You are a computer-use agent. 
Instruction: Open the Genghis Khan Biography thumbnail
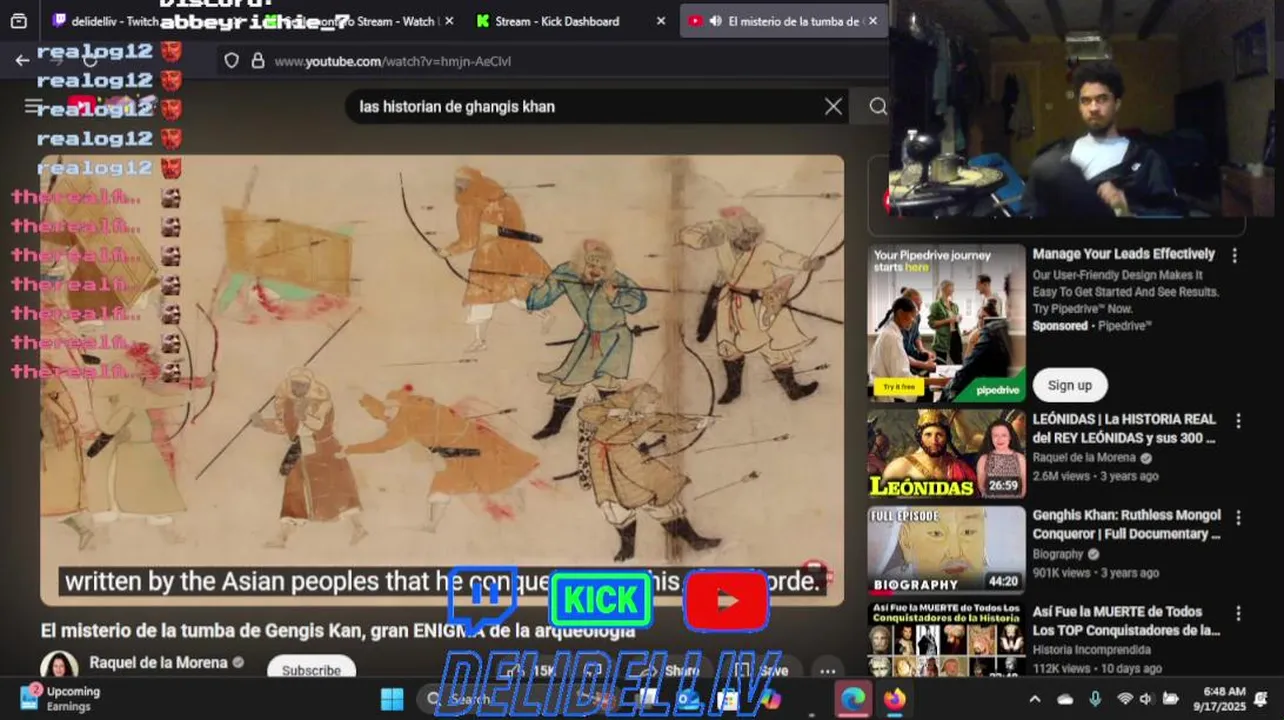(x=946, y=550)
